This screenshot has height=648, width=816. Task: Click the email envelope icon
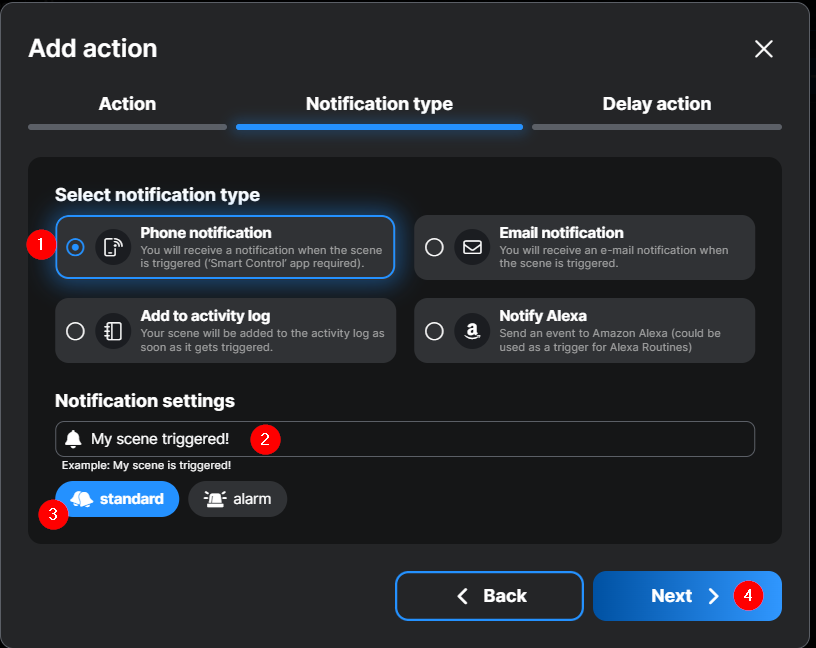tap(472, 247)
